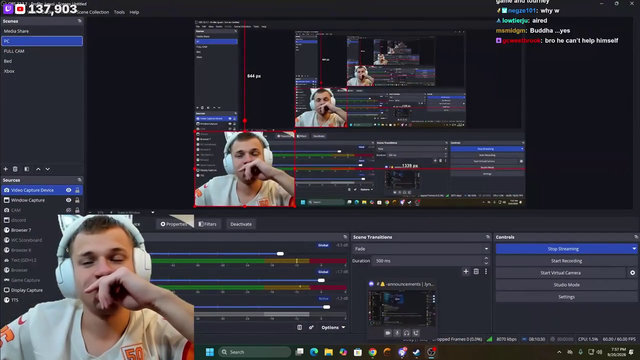The image size is (640, 360).
Task: Click Start Virtual Camera button
Action: [560, 273]
